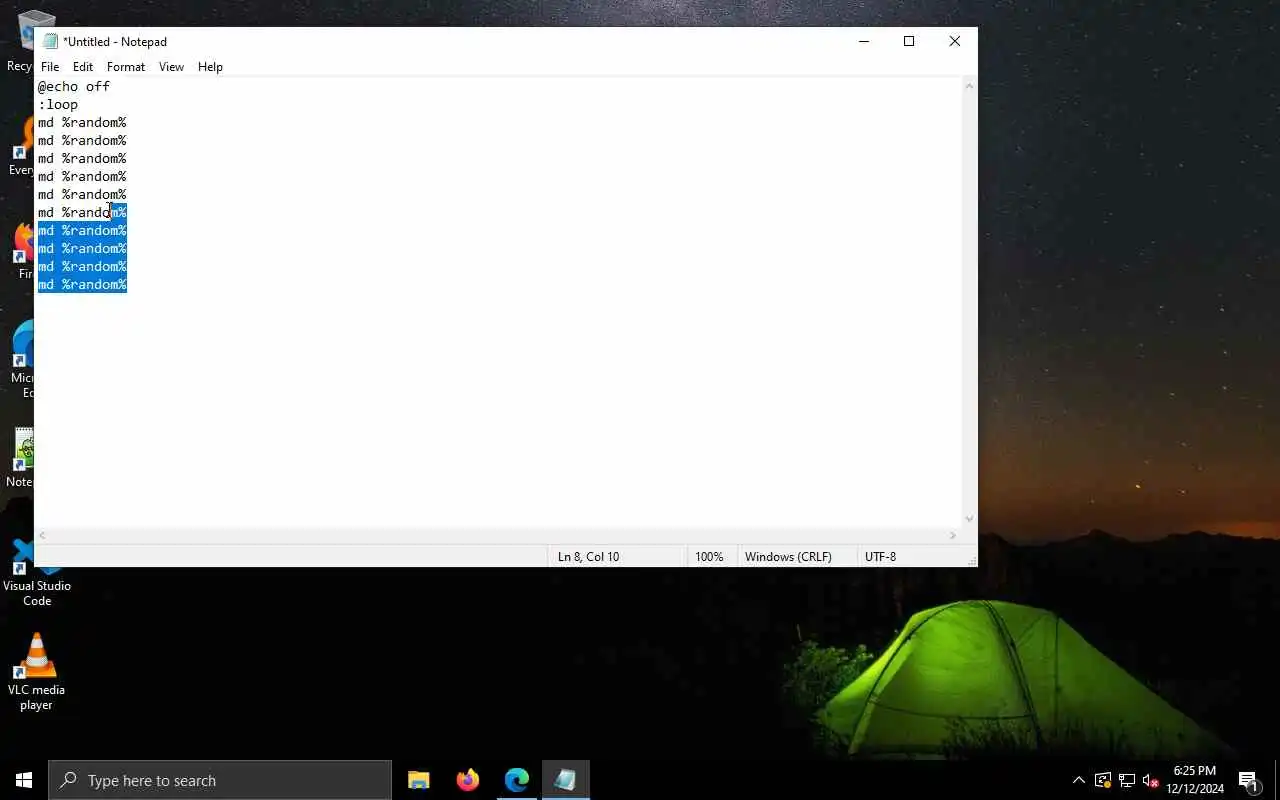Viewport: 1280px width, 800px height.
Task: Open the Edit menu
Action: [83, 67]
